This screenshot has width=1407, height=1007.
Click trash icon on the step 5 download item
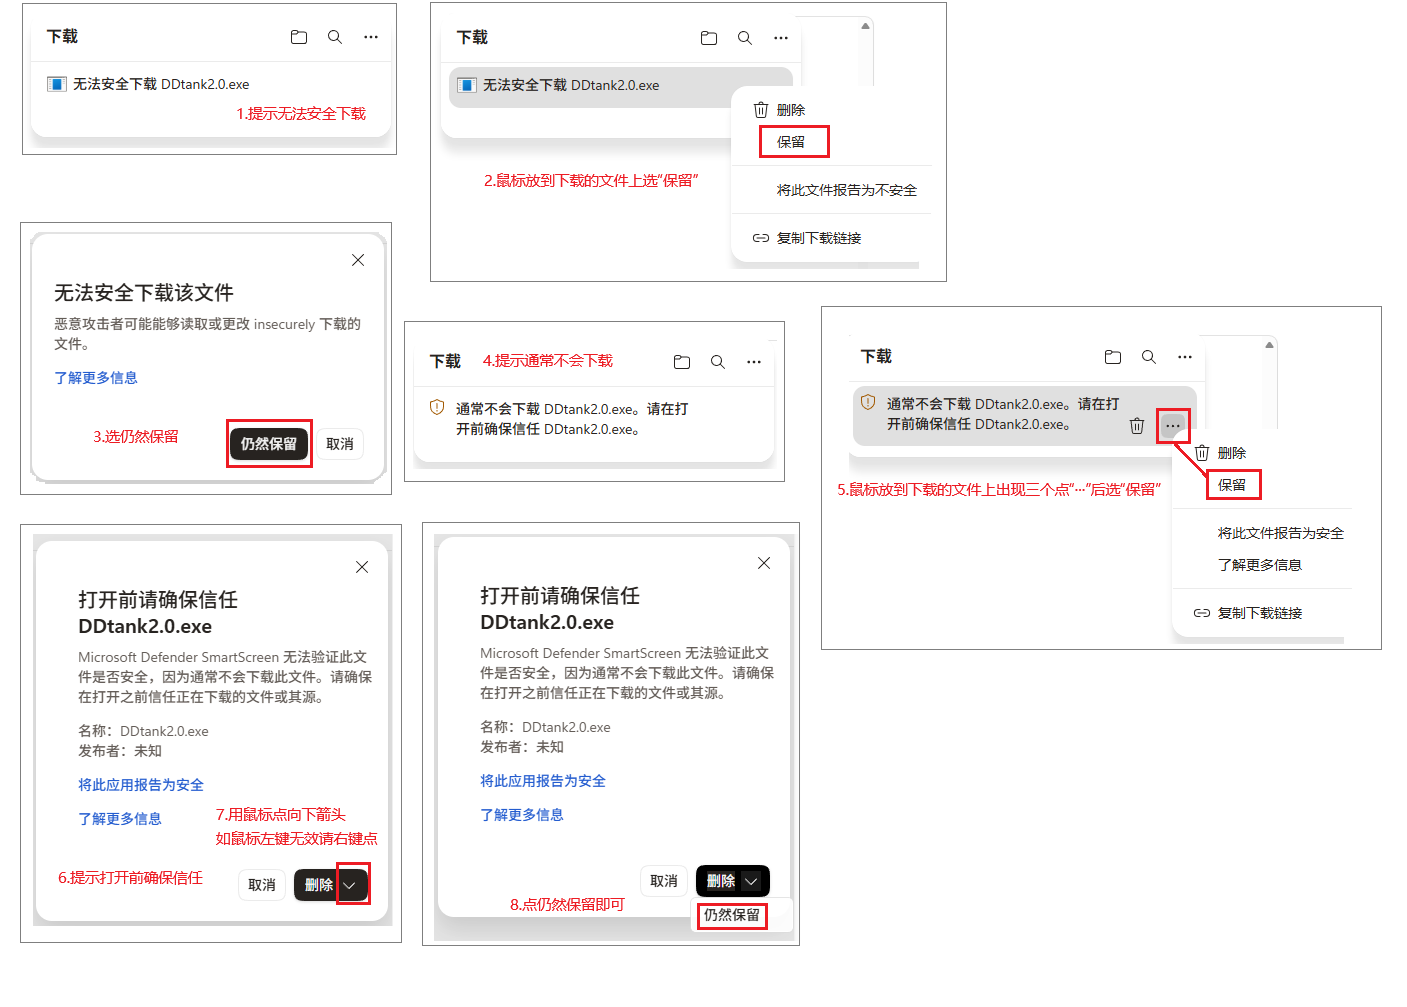click(1137, 426)
